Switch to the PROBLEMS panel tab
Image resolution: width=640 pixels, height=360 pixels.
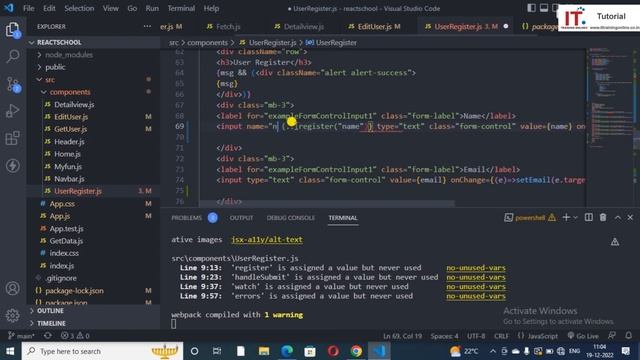click(x=187, y=218)
